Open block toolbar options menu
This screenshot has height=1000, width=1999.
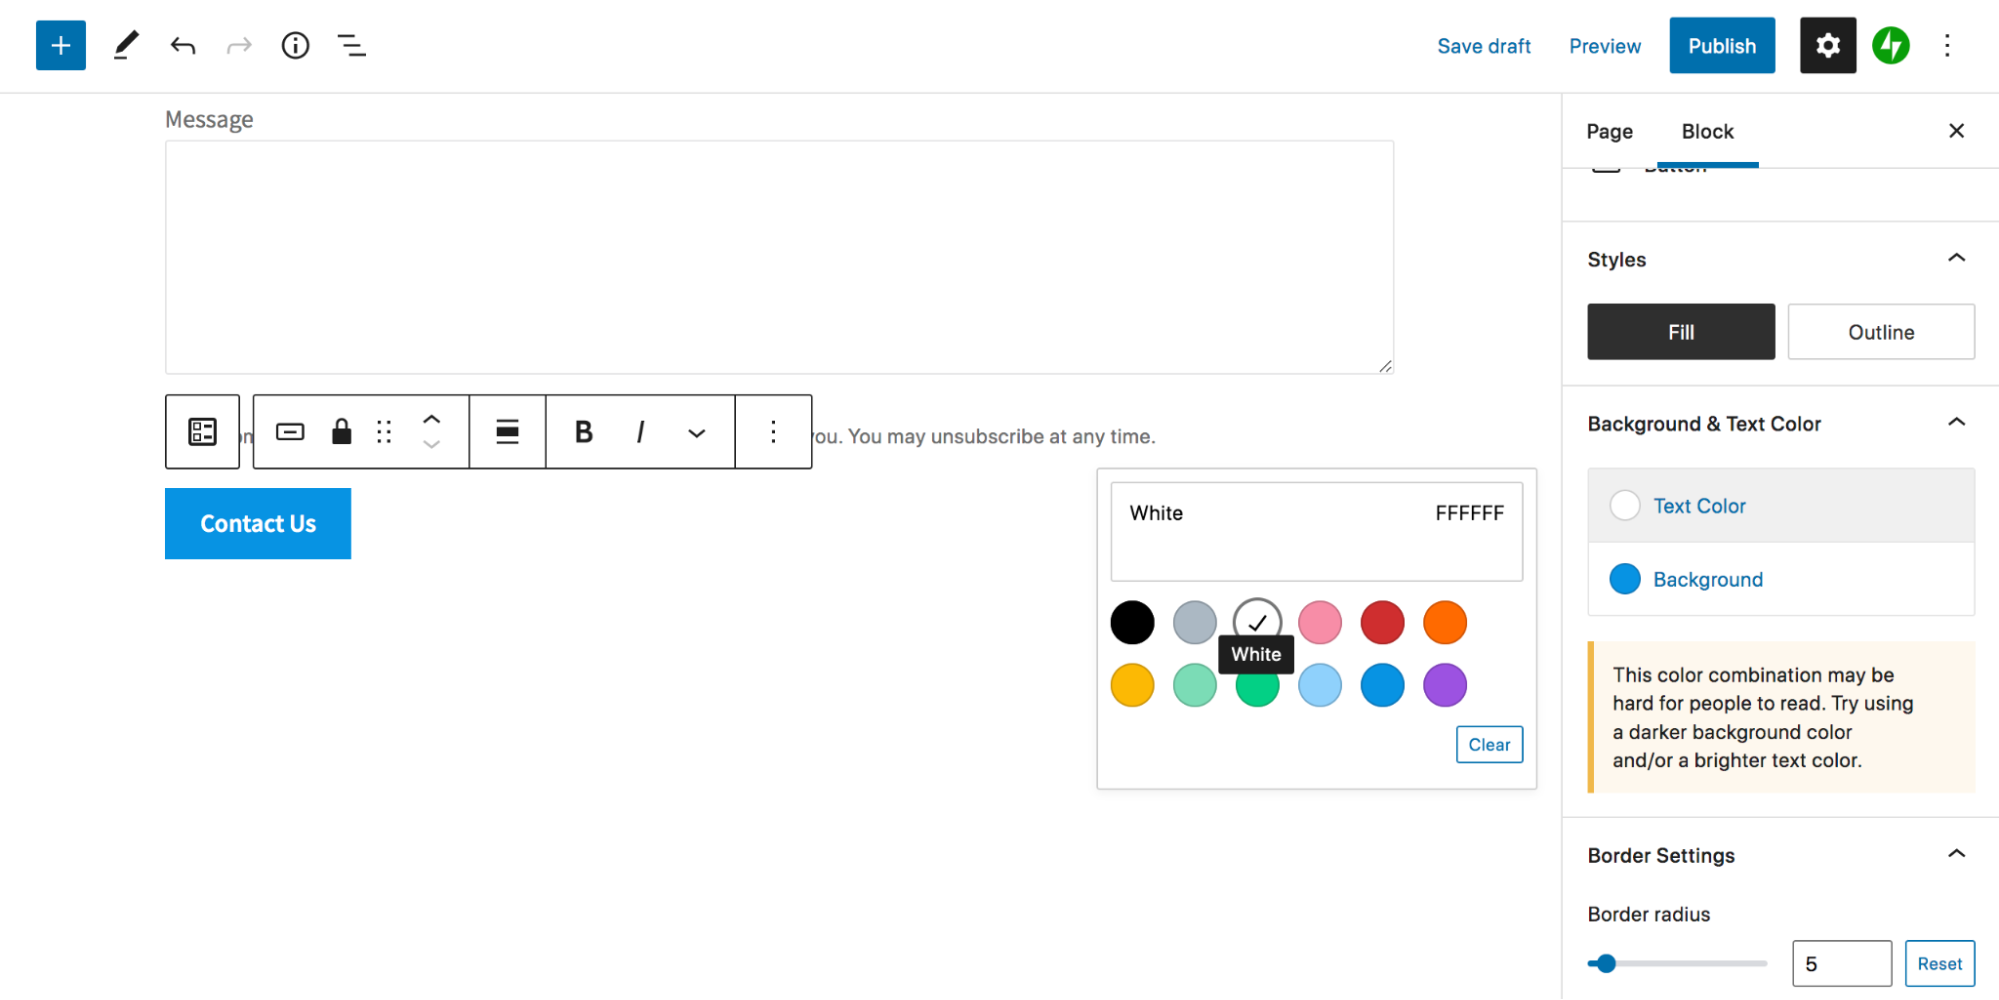coord(773,431)
